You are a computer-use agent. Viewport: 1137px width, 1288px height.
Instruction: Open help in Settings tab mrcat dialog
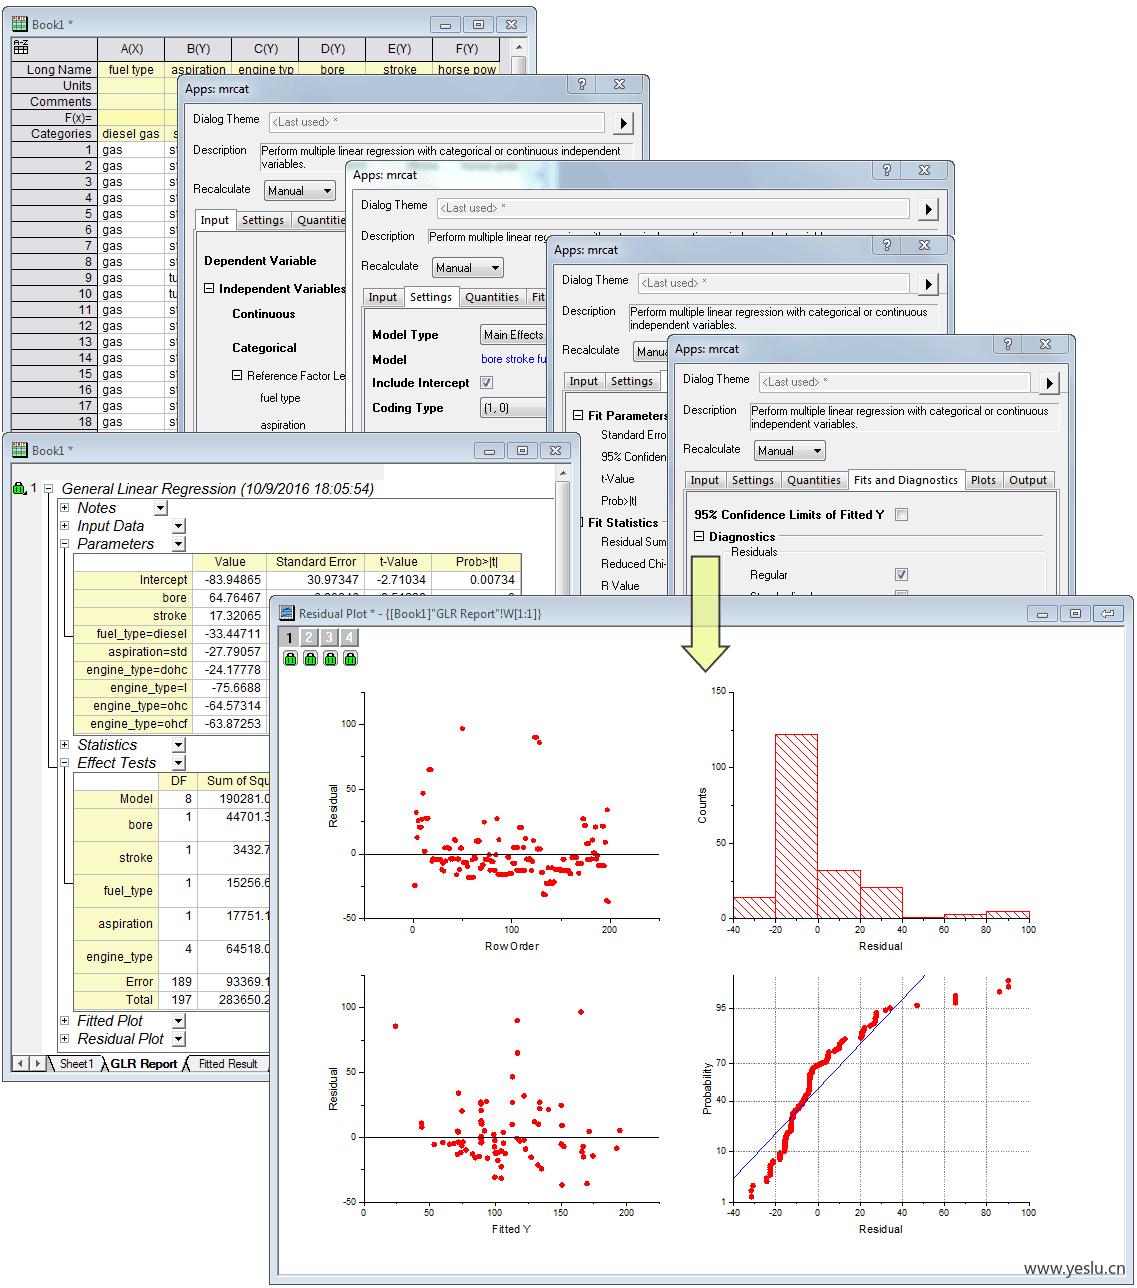[886, 170]
